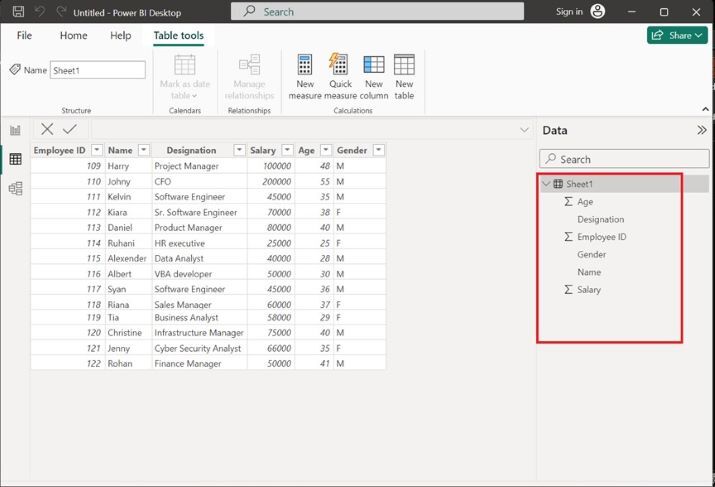Click the Sign in link

point(569,11)
